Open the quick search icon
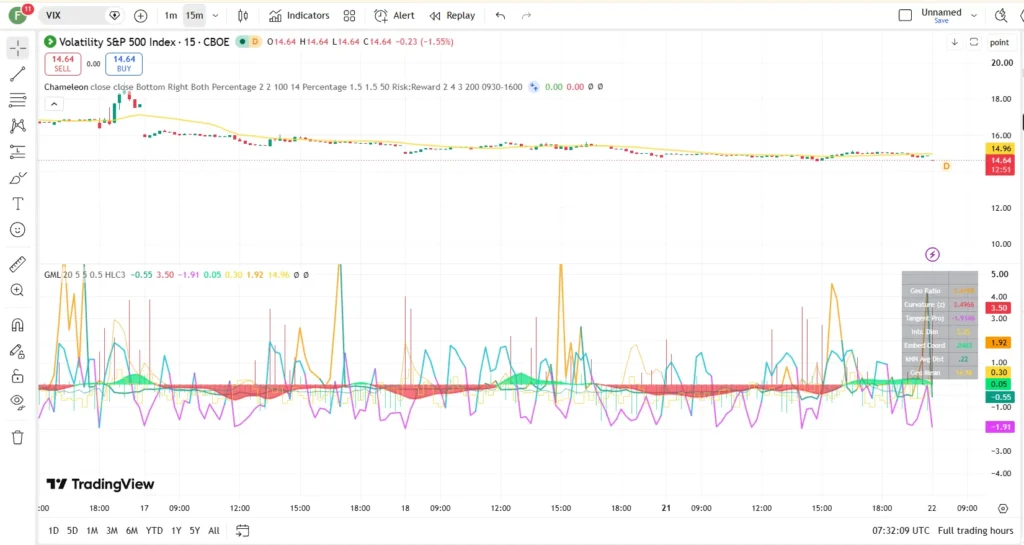The image size is (1024, 545). 1000,15
